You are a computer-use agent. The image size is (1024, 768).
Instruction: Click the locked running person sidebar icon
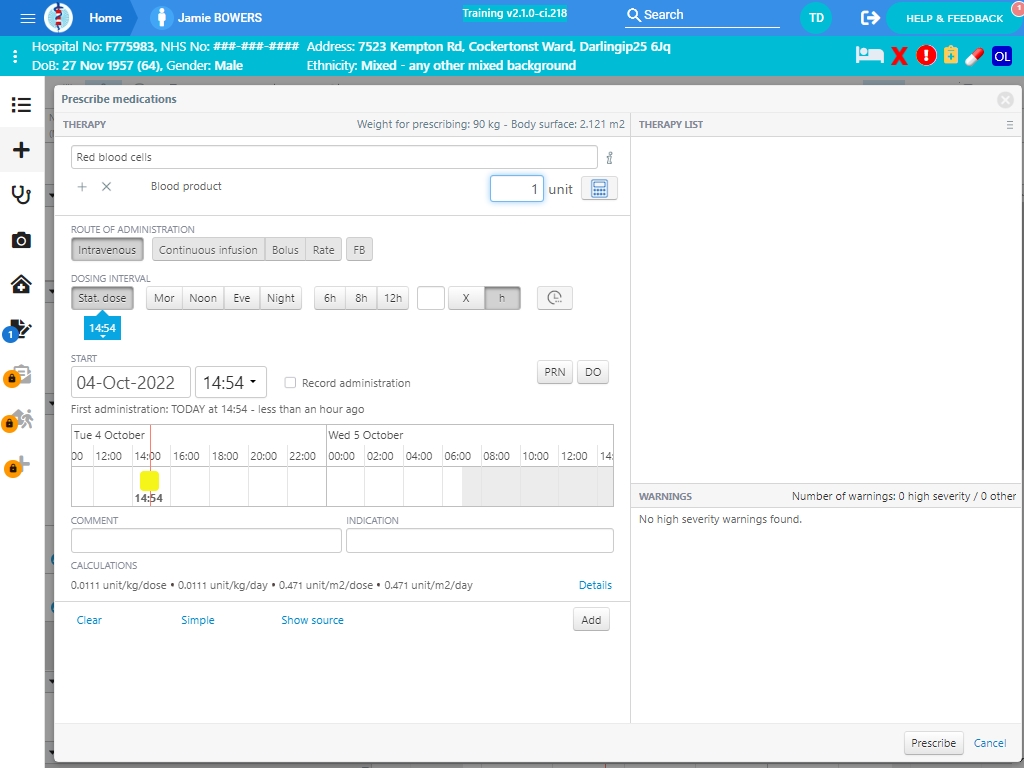tap(18, 421)
